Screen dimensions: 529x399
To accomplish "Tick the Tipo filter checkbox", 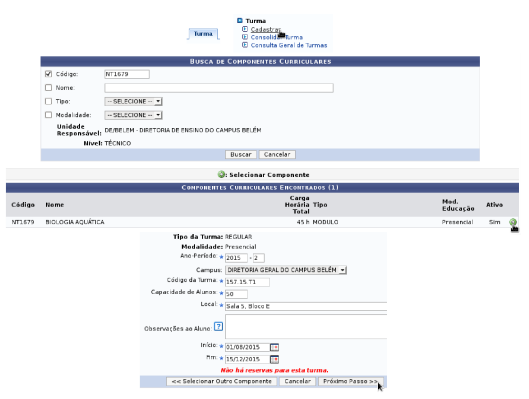I will pyautogui.click(x=48, y=101).
